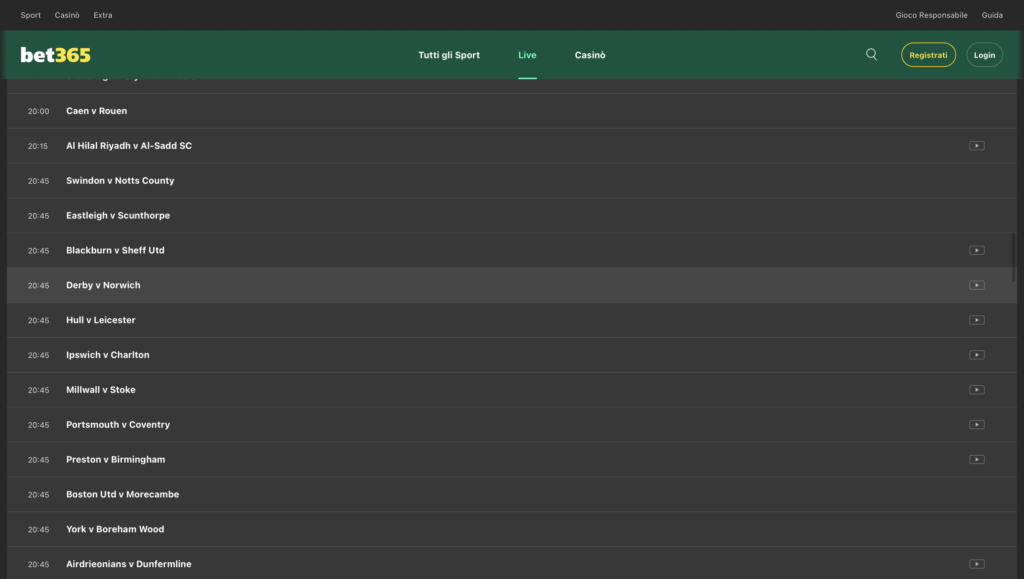Click the bet365 logo

coord(55,55)
